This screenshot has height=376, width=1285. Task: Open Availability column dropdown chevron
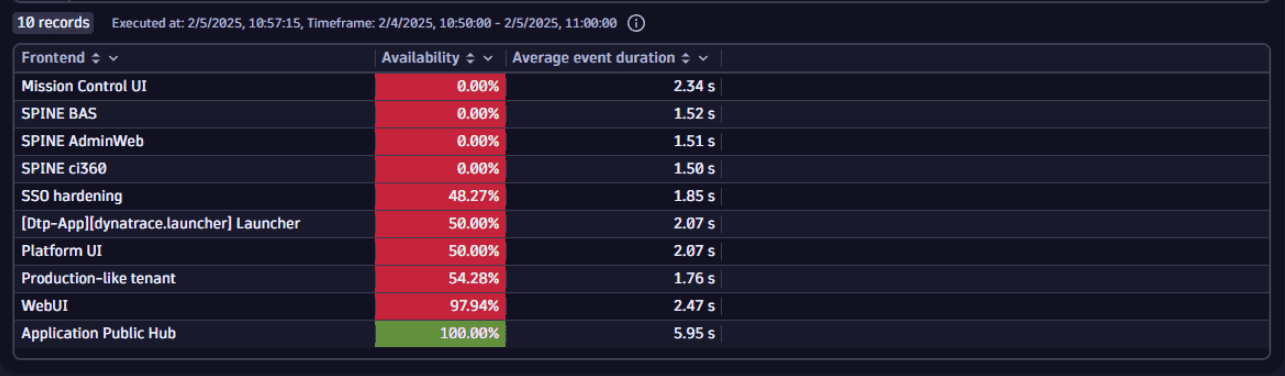[x=488, y=58]
